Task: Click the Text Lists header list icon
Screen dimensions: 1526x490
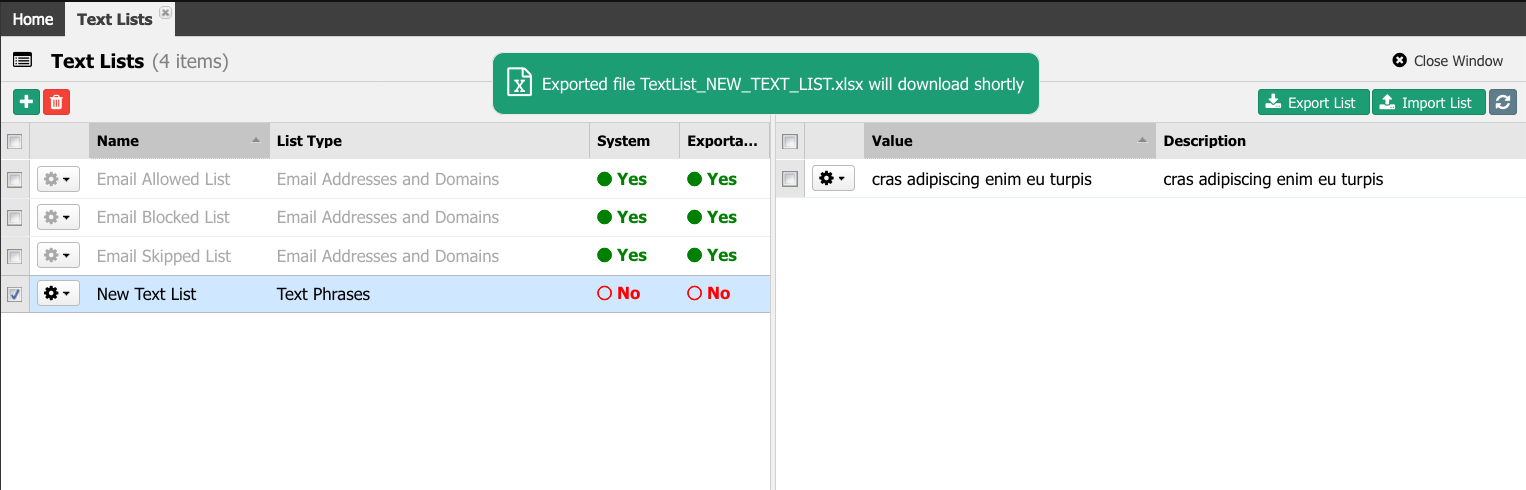Action: click(22, 60)
